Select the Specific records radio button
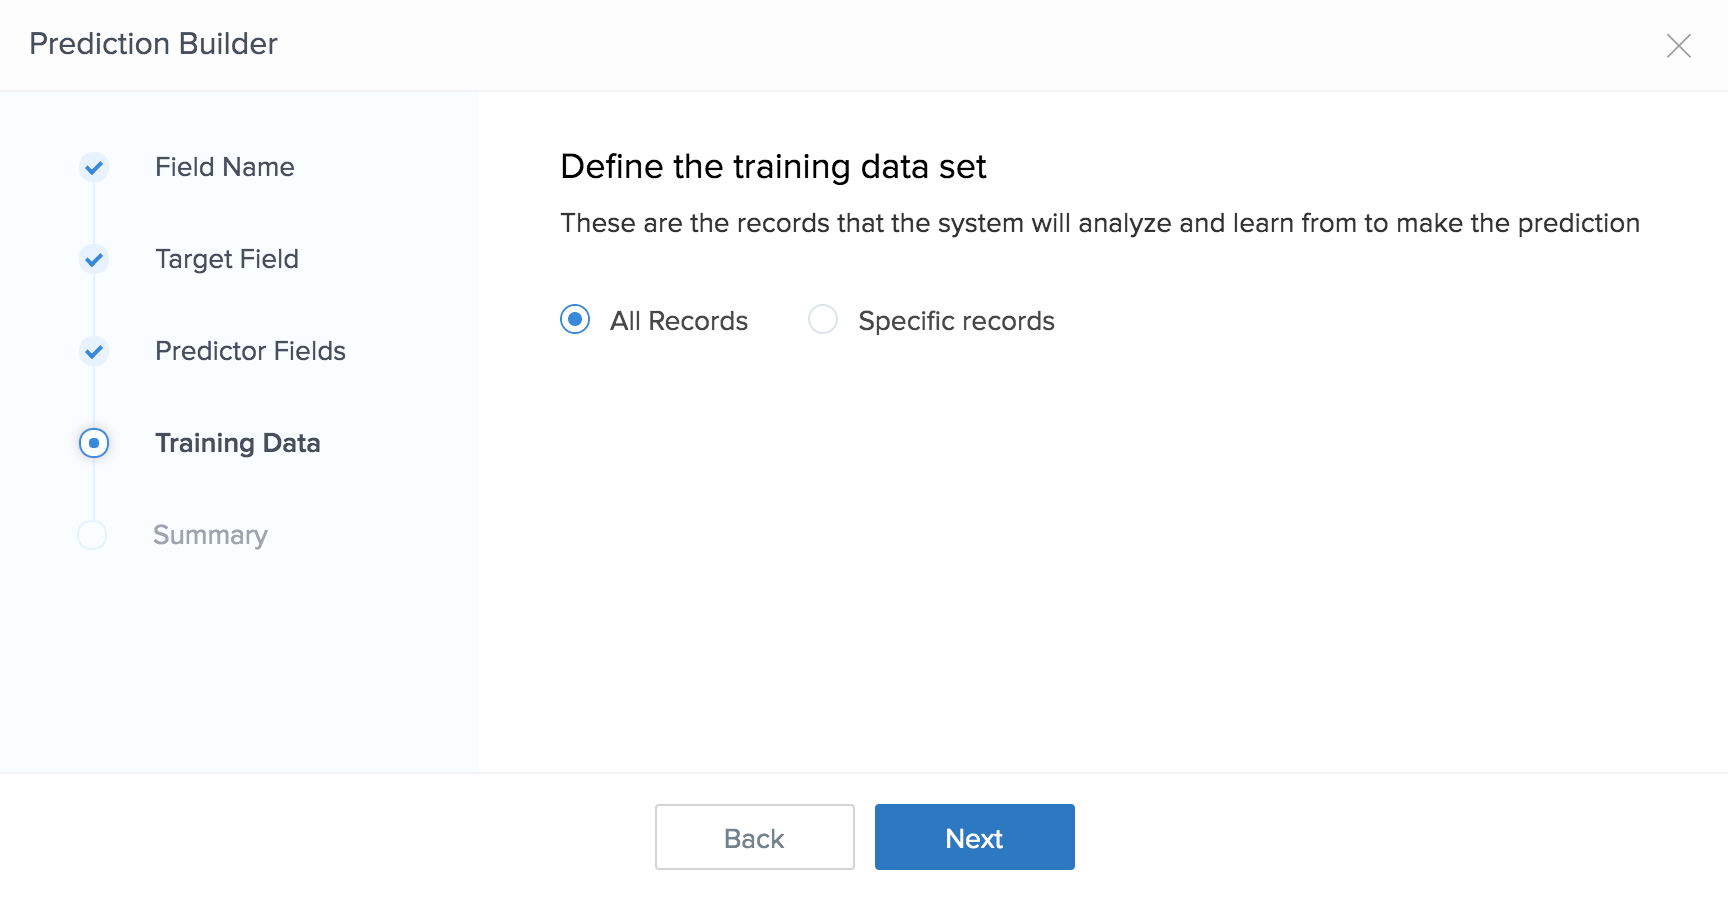 pyautogui.click(x=823, y=320)
